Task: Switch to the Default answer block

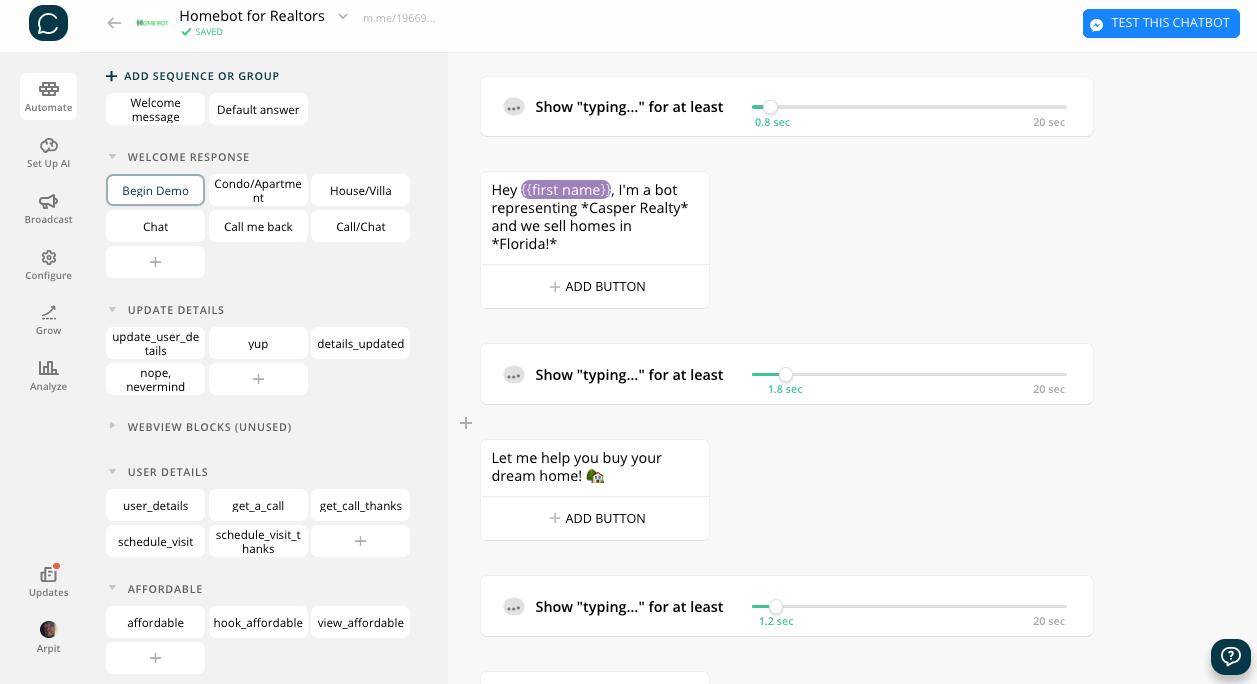Action: pos(258,108)
